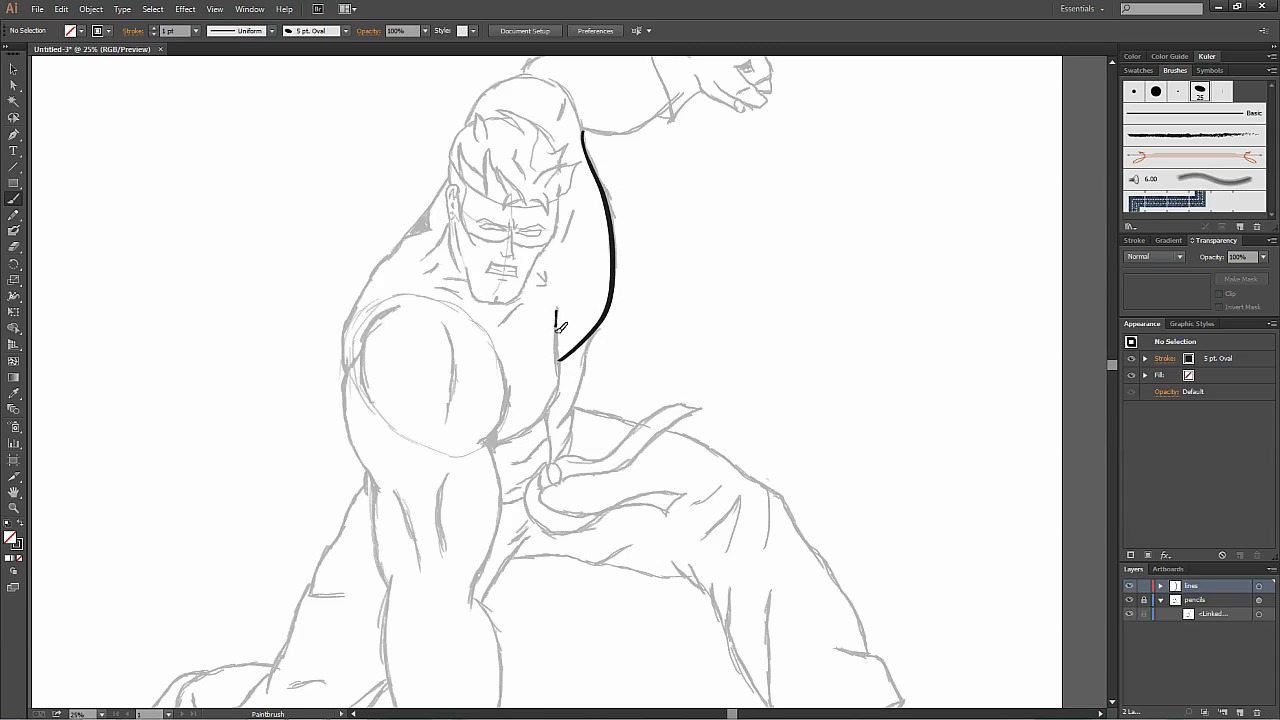Click the orange Stroke link in Appearance panel

click(x=1165, y=358)
